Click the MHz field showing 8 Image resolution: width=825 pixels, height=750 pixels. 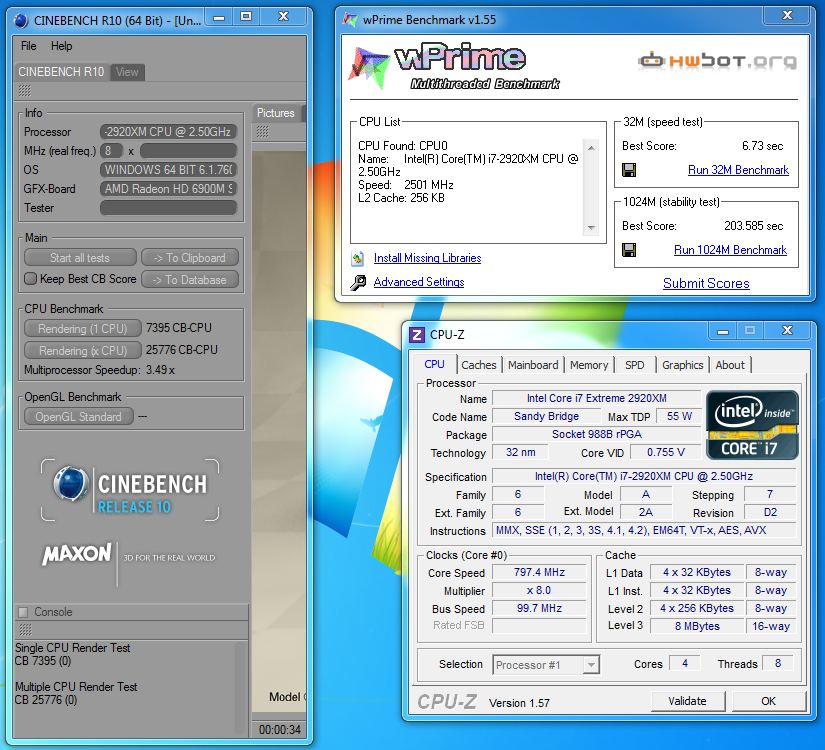pos(111,151)
